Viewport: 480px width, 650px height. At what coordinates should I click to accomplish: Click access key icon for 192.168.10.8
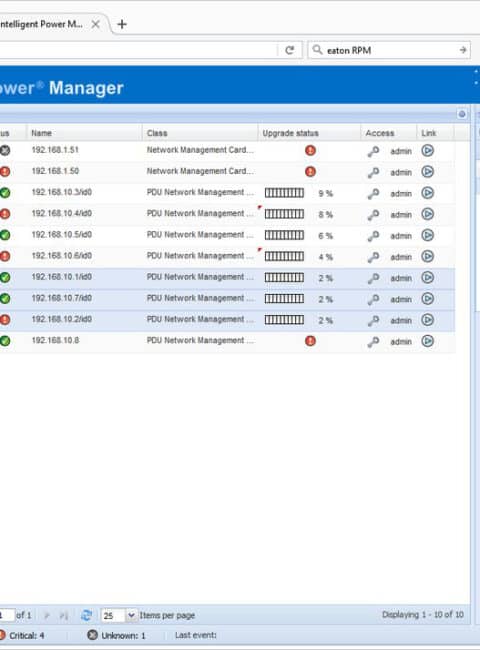tap(373, 342)
